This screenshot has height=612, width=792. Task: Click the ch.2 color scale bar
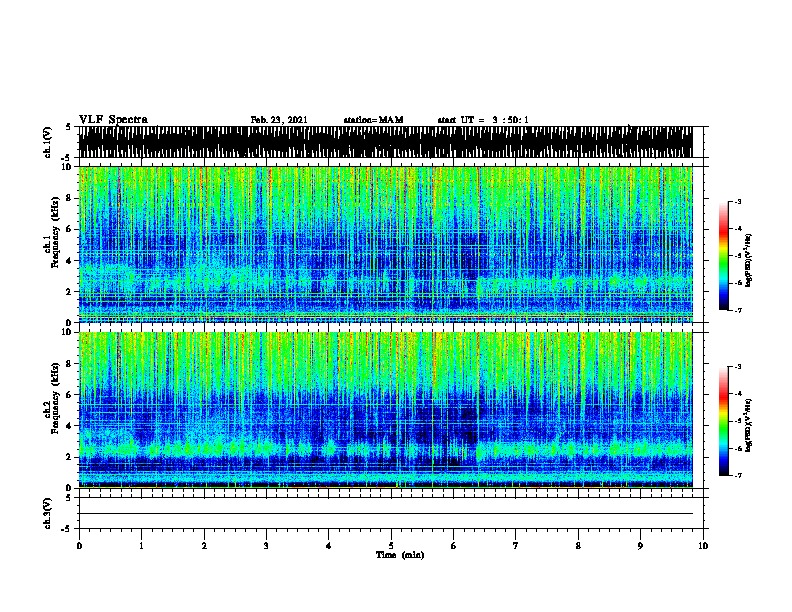[x=724, y=421]
